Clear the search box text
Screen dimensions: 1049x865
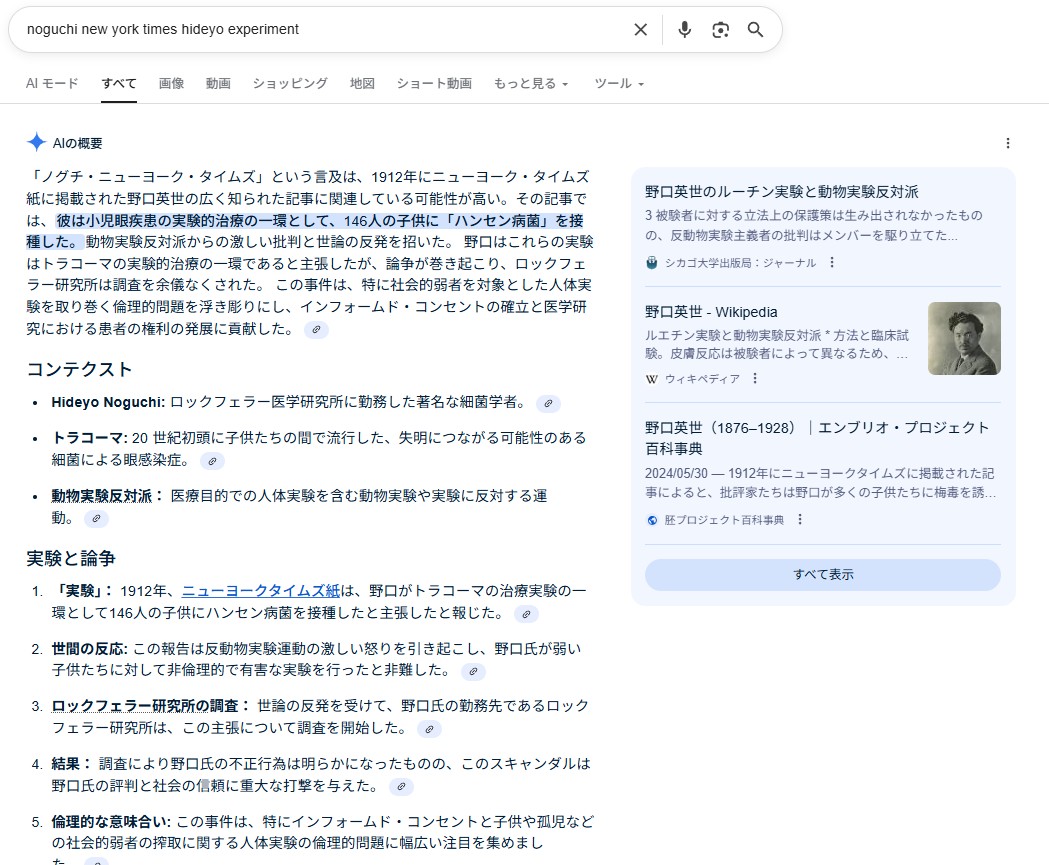tap(641, 30)
